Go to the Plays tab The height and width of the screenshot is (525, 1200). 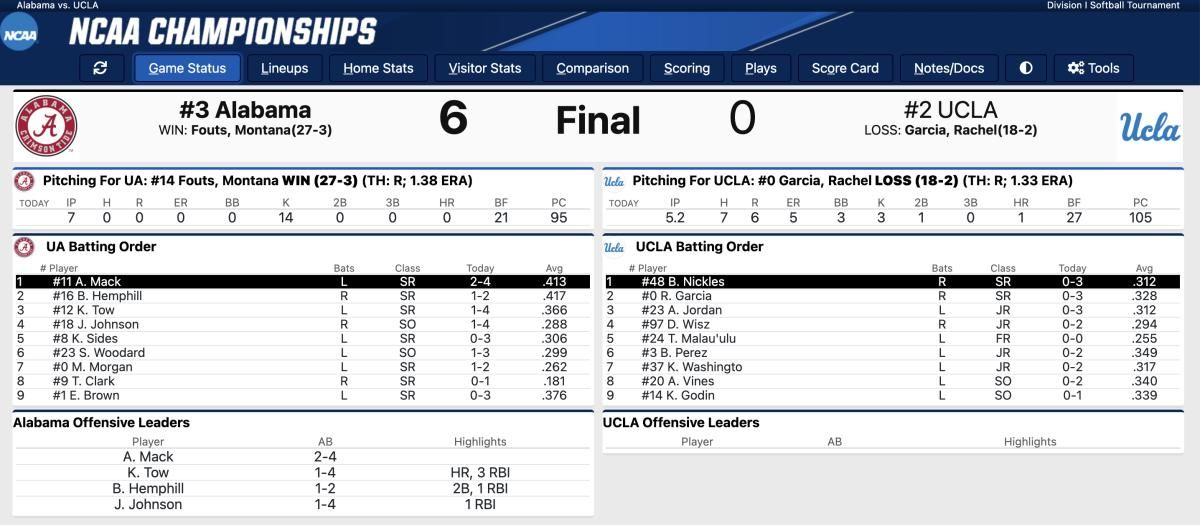(761, 68)
